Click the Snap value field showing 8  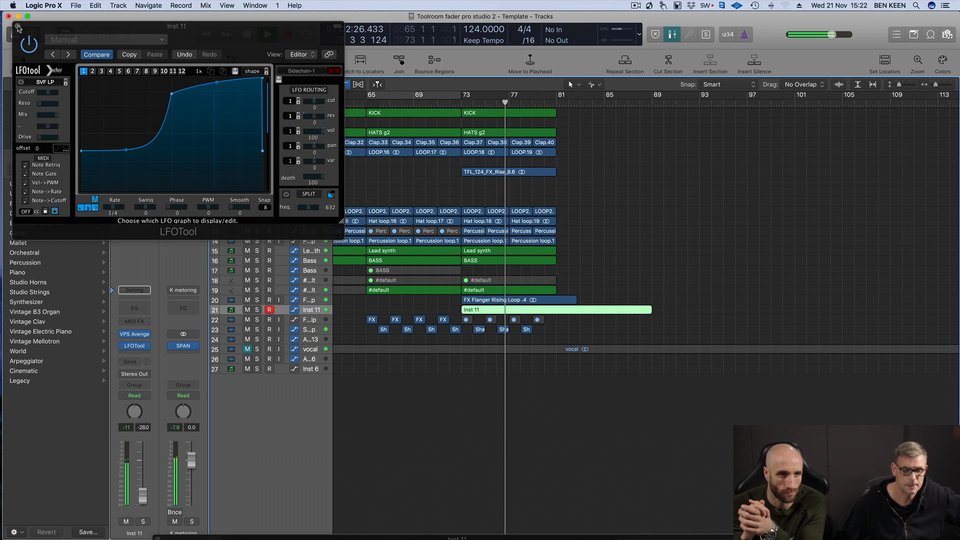coord(264,208)
